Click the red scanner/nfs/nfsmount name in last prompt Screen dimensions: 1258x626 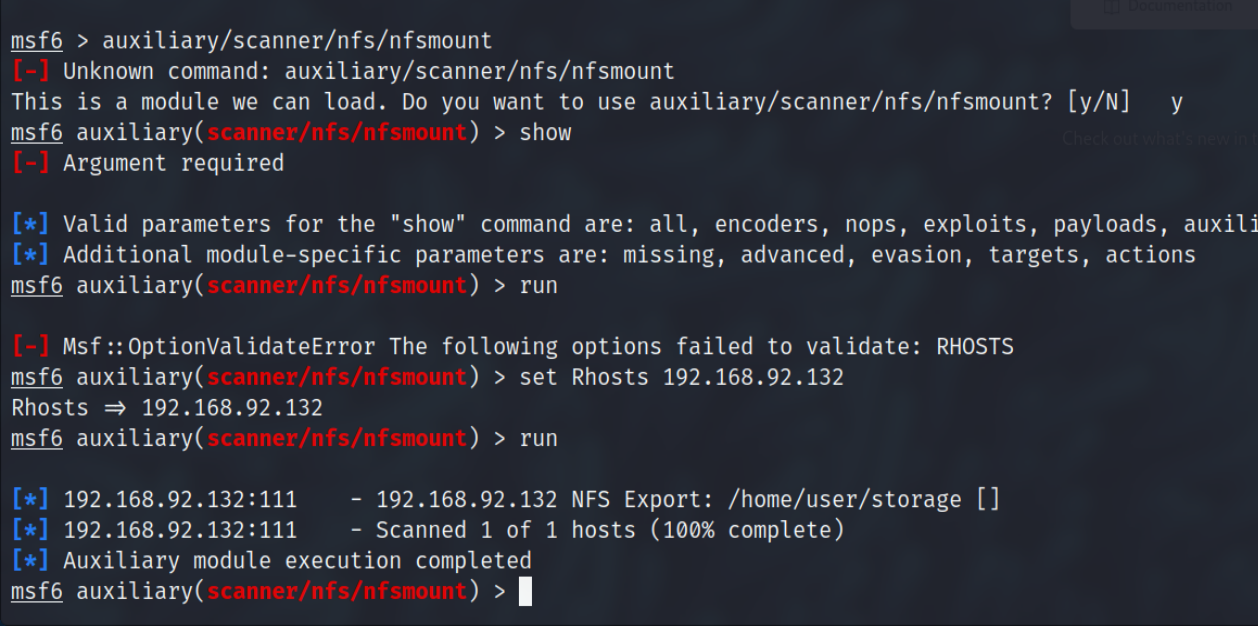337,591
